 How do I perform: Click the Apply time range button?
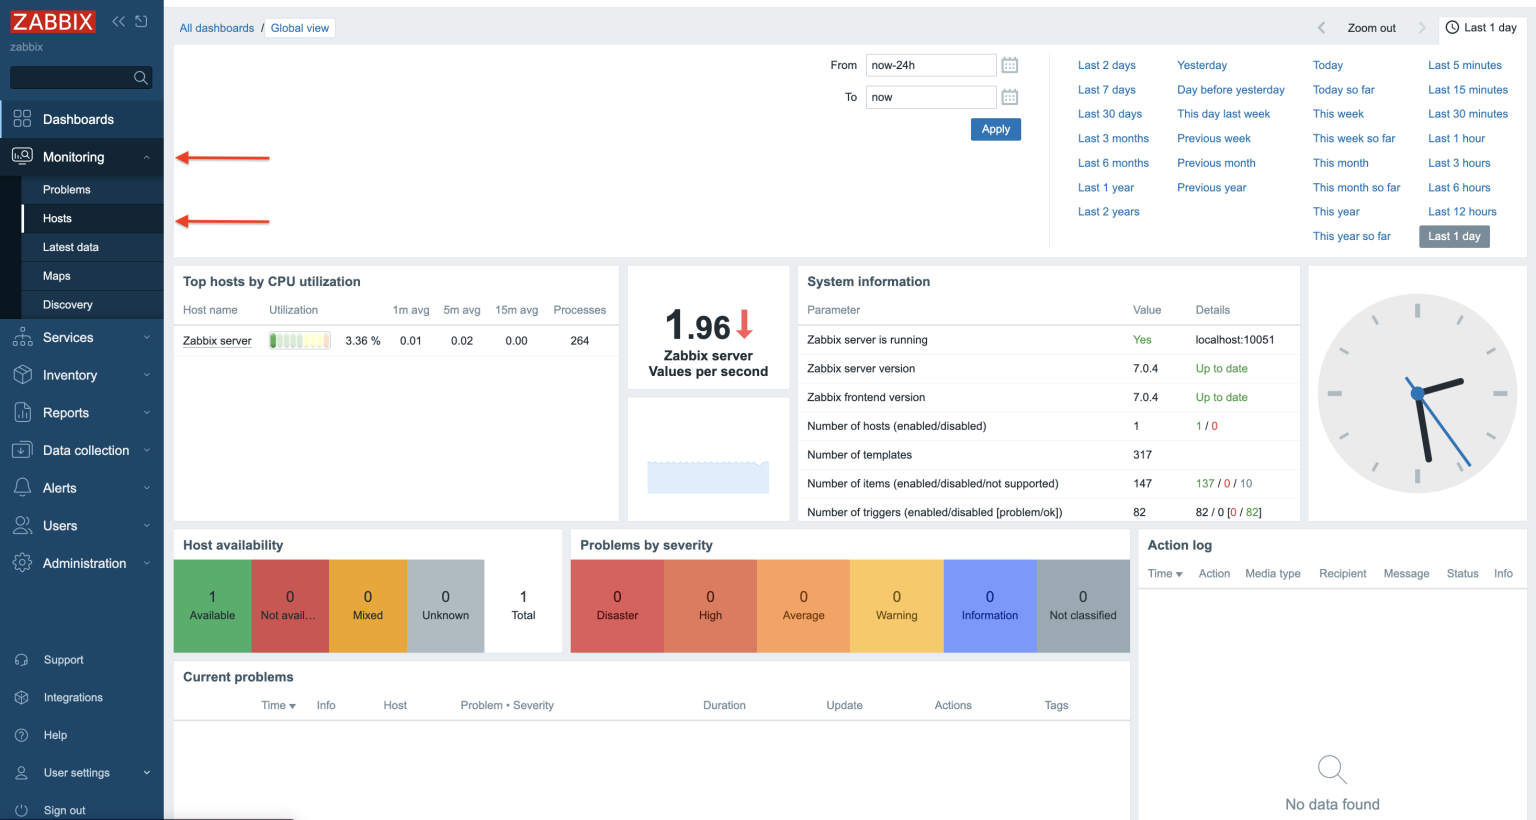(995, 129)
